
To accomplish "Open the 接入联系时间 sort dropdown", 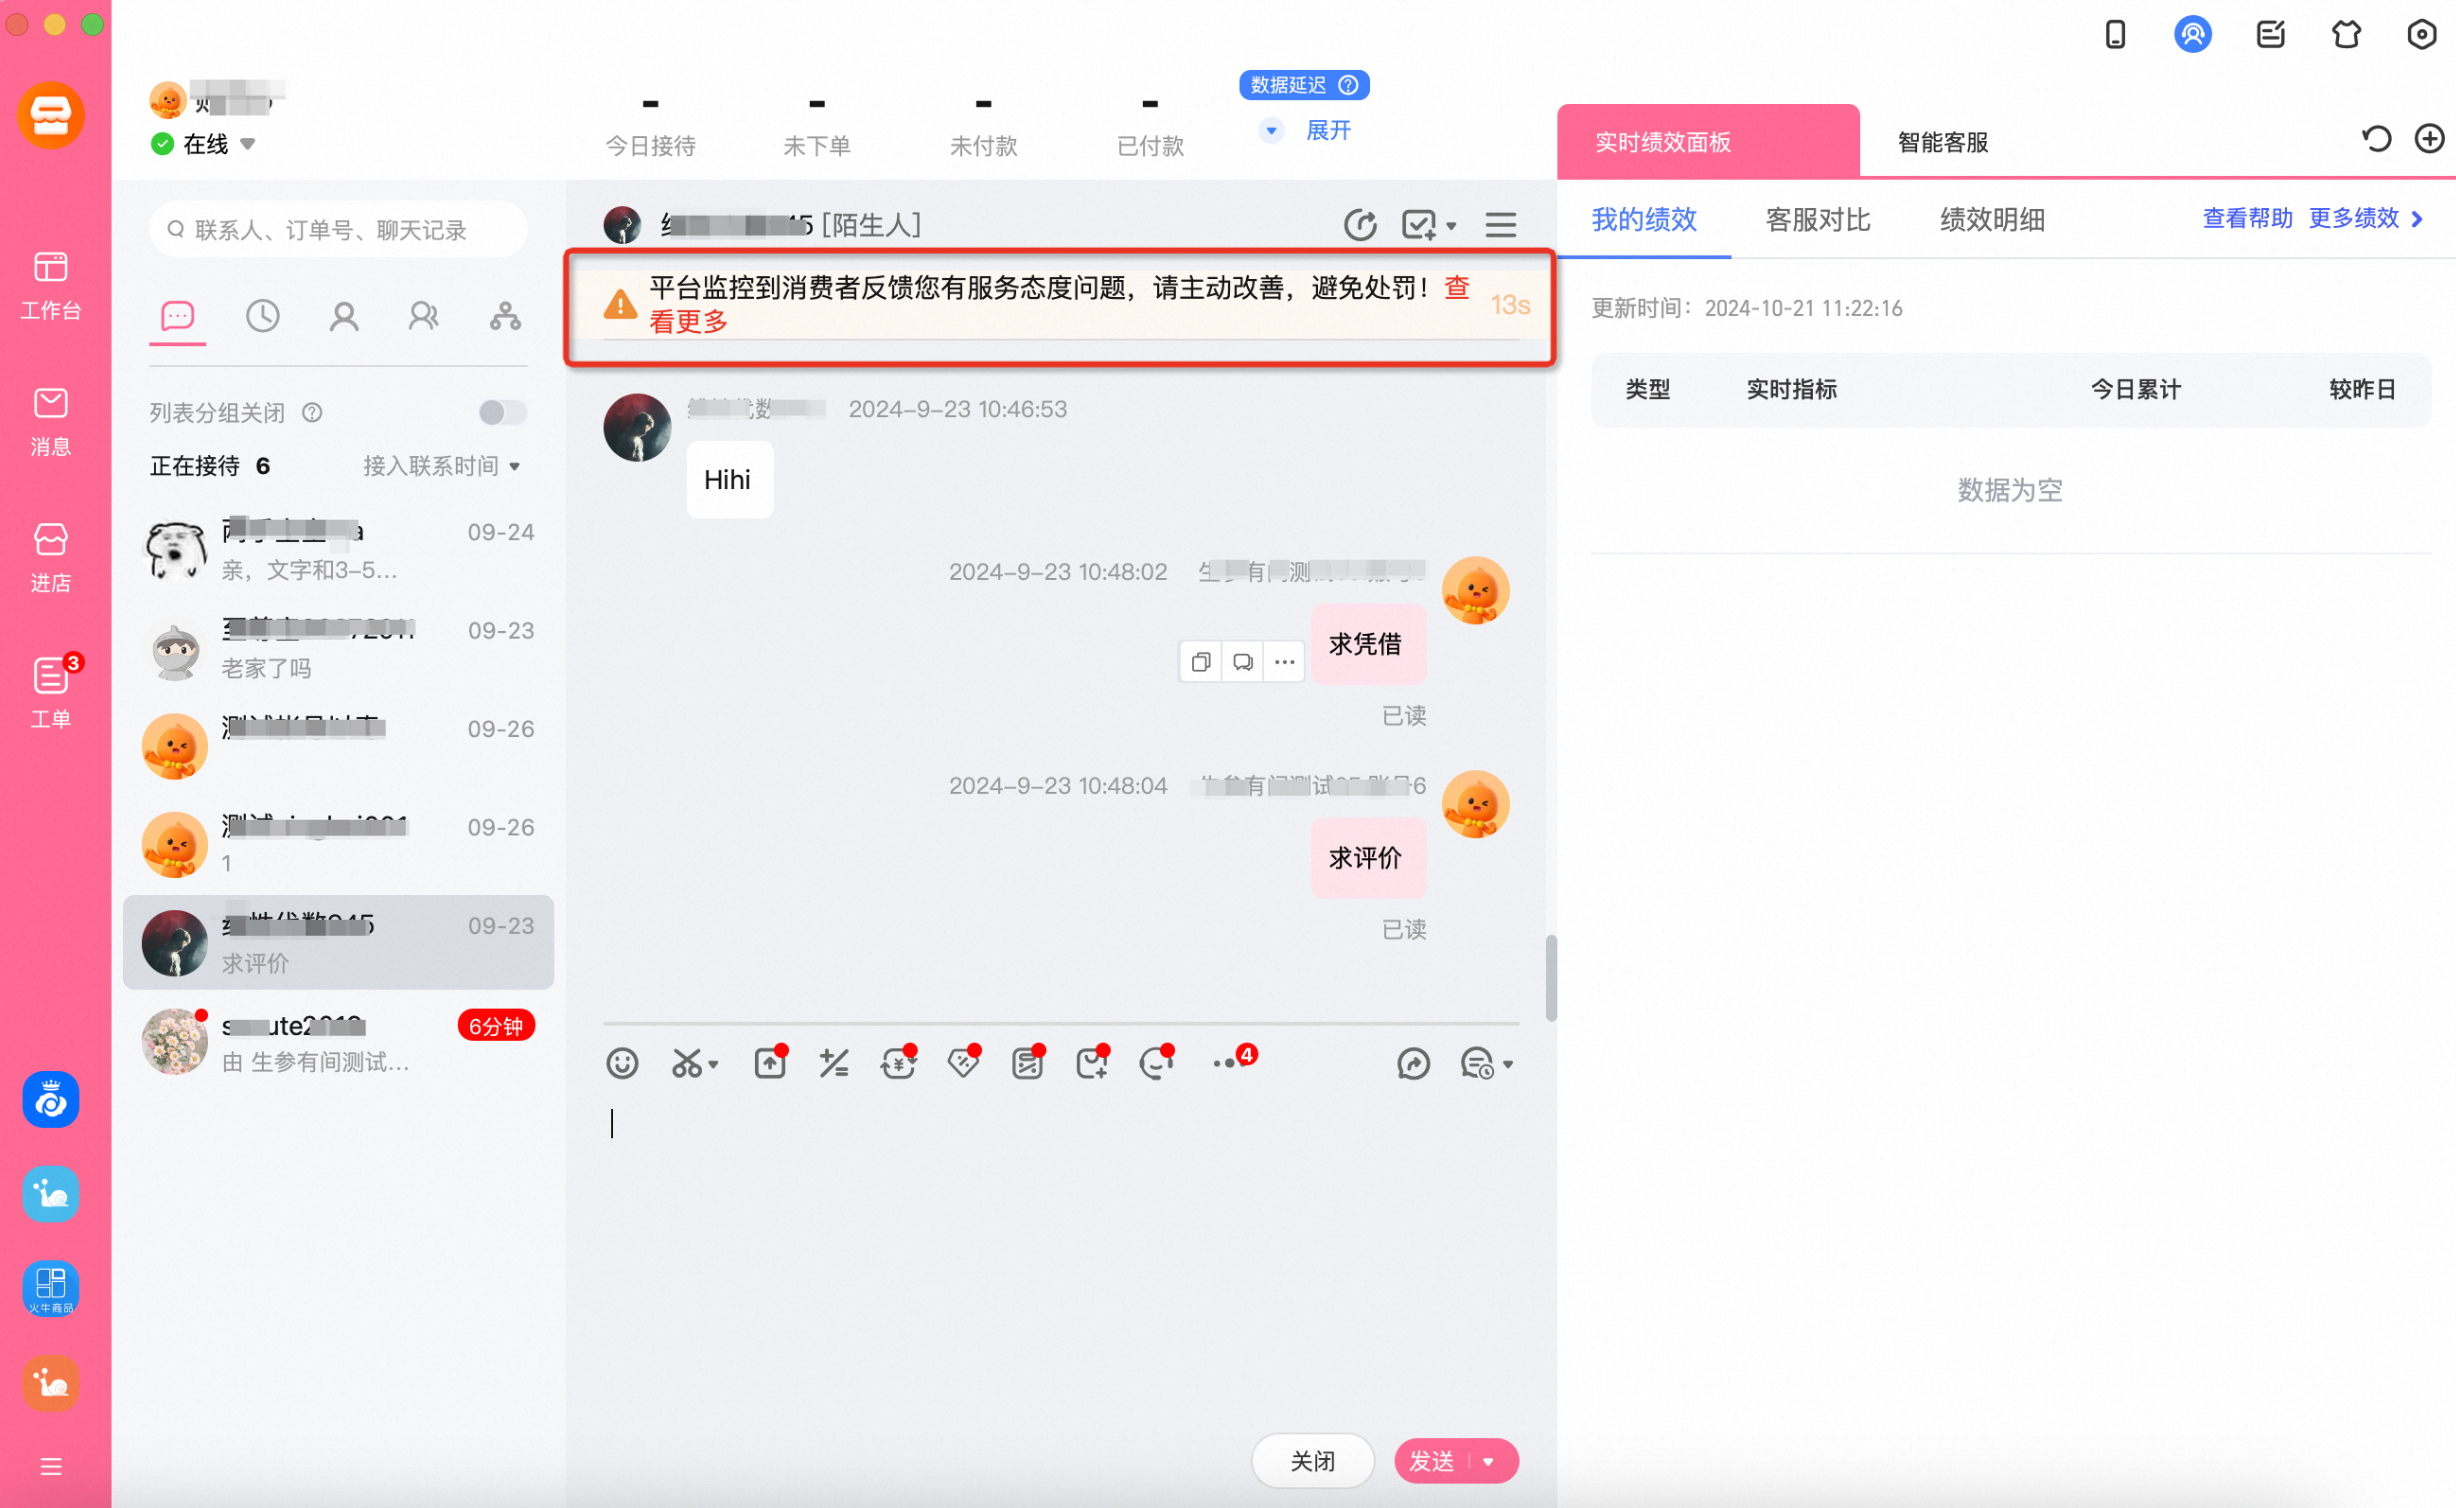I will tap(441, 466).
